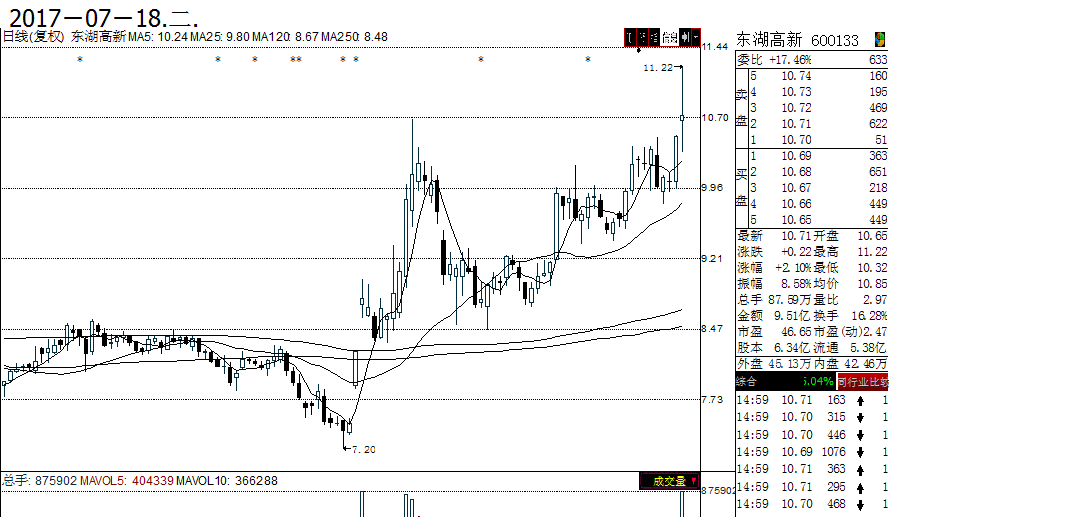Click the 振幅 8.58% value
This screenshot has width=1083, height=517.
click(796, 284)
